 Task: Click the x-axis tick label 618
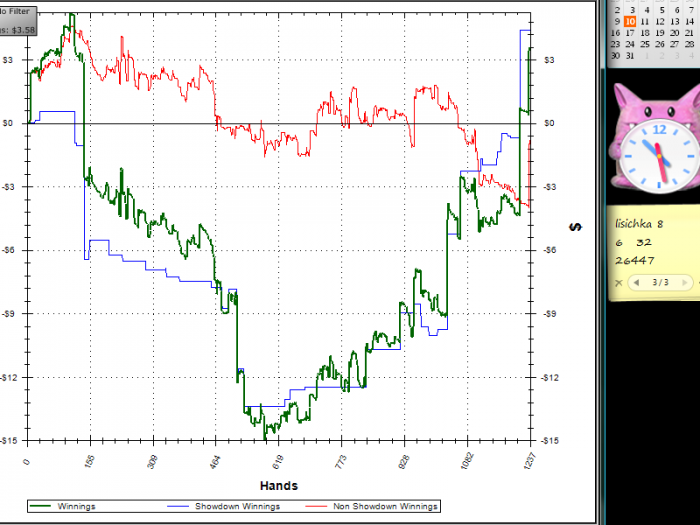278,461
